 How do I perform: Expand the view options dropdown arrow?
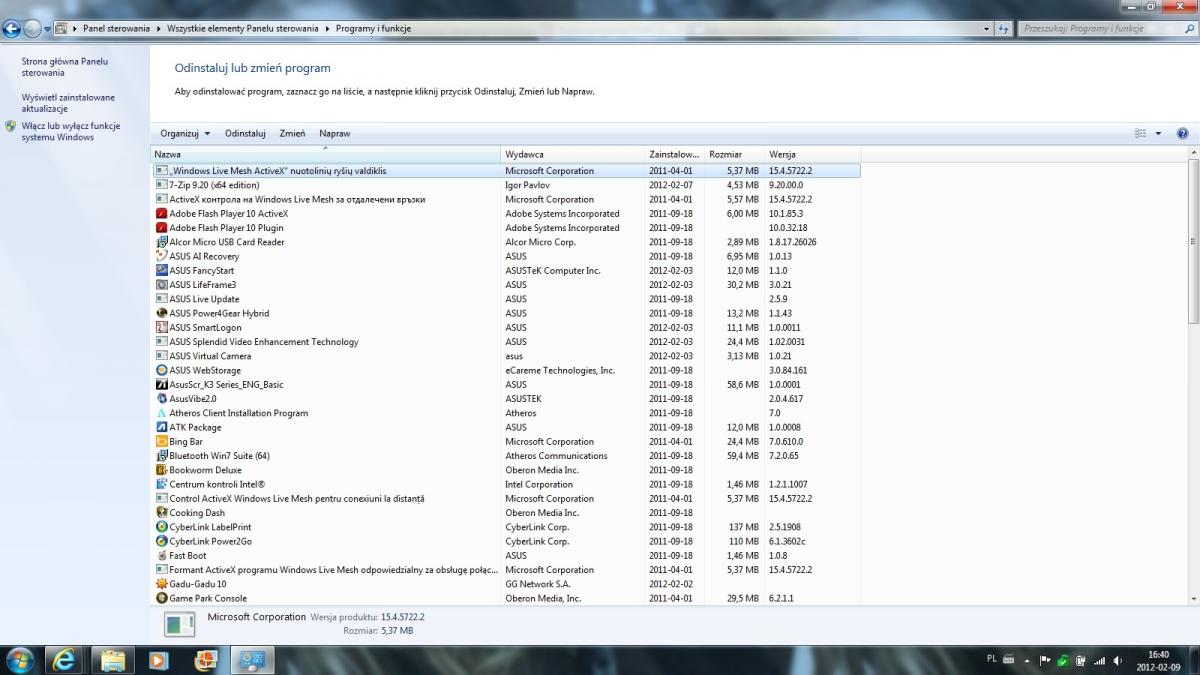point(1159,133)
